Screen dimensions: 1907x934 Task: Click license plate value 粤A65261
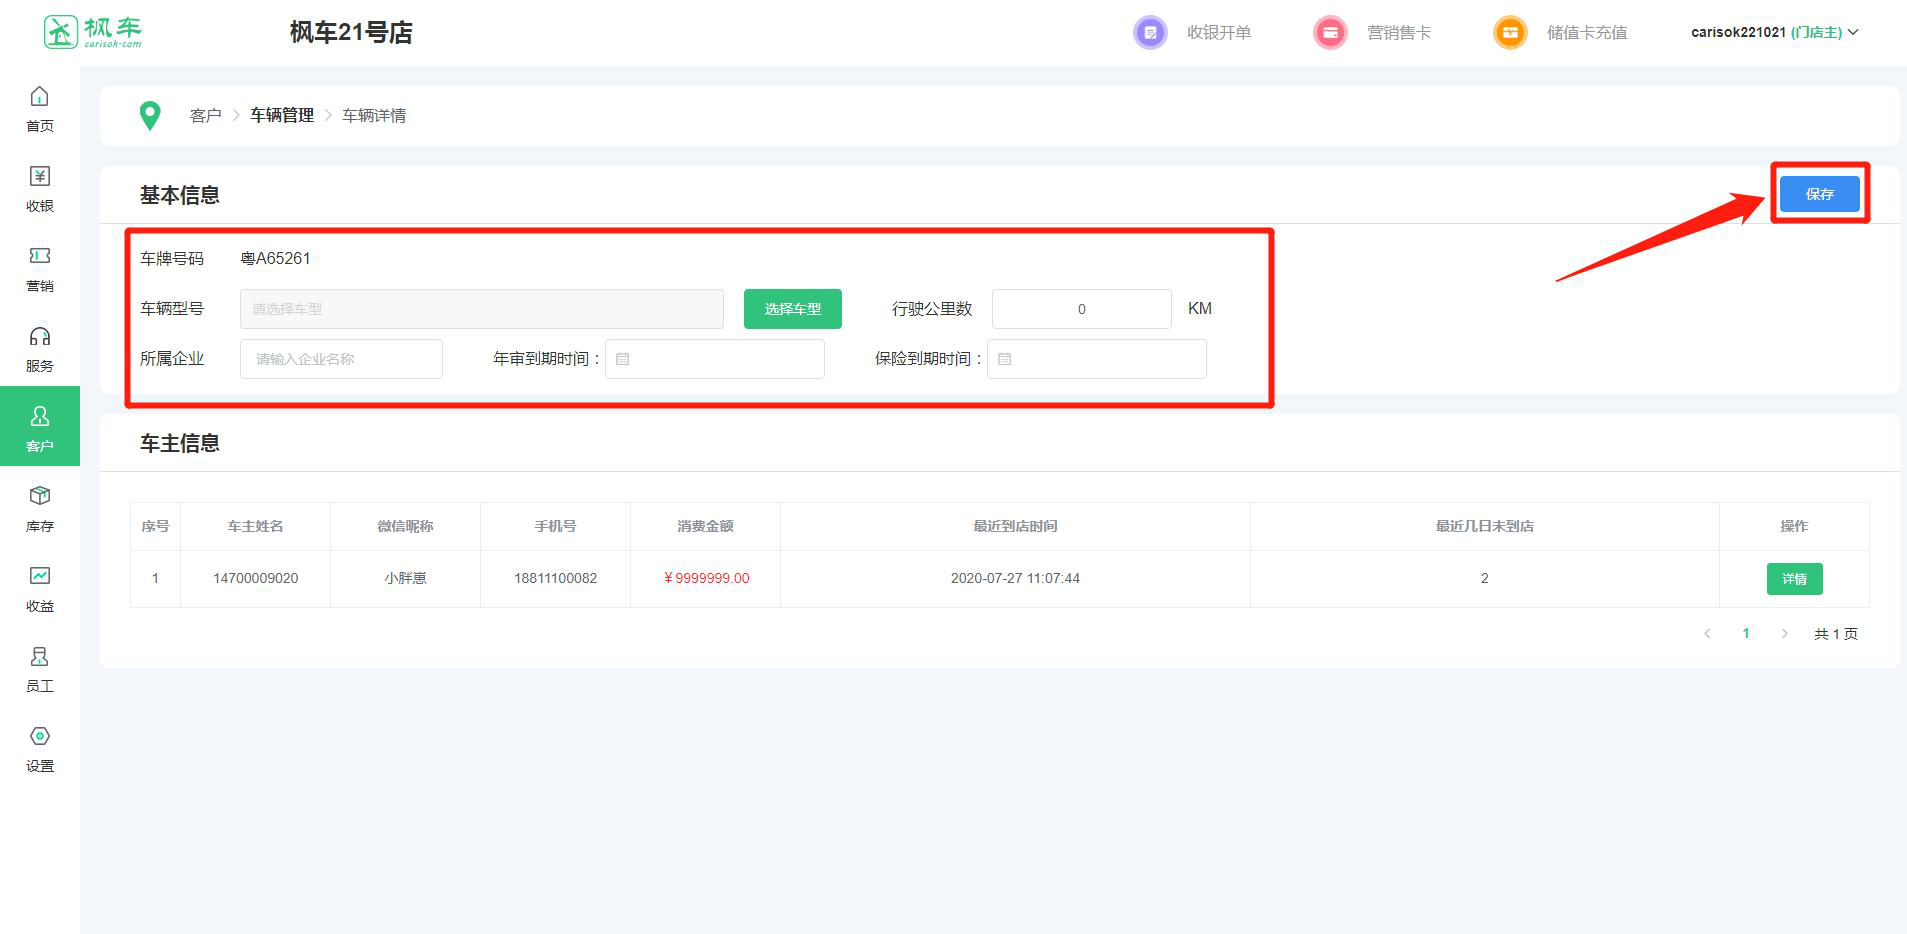click(276, 259)
